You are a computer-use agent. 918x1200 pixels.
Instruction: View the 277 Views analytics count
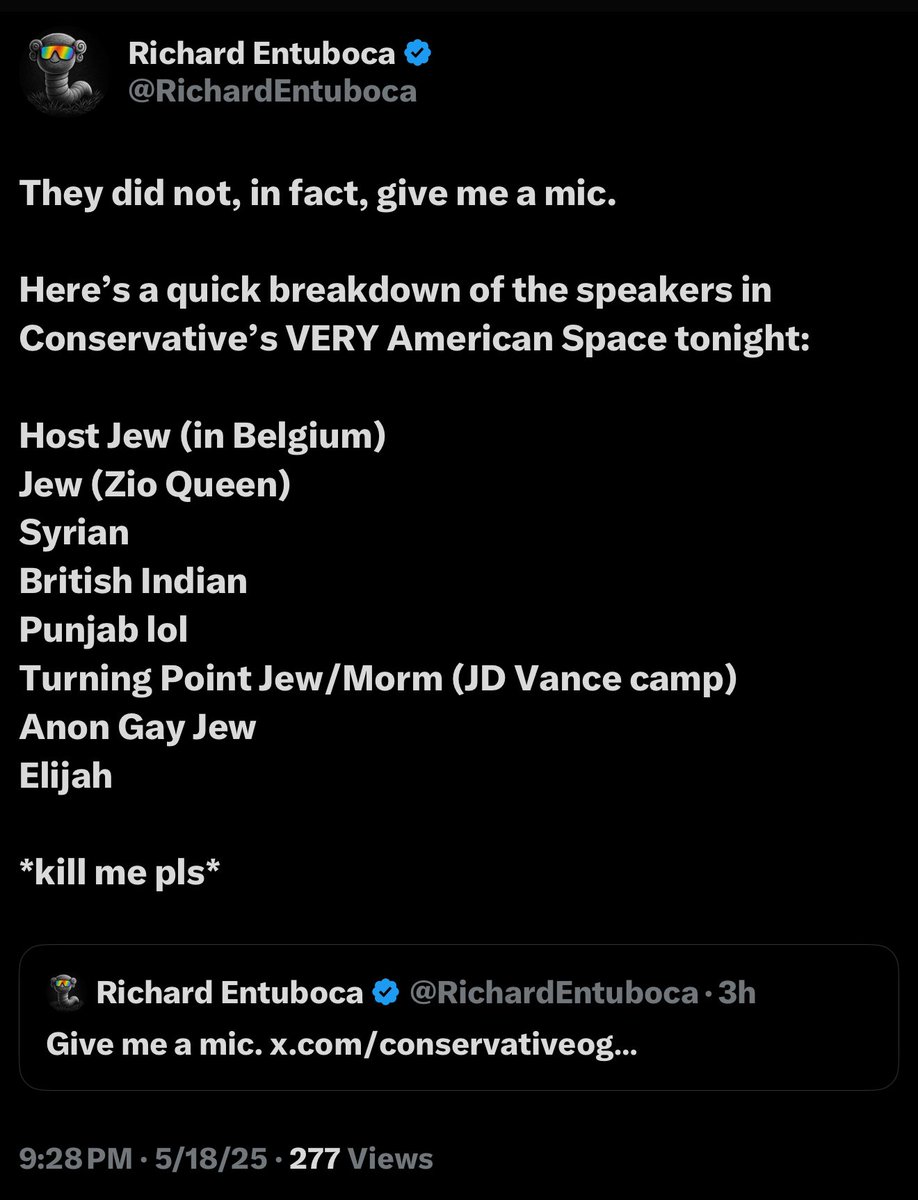[x=360, y=1158]
